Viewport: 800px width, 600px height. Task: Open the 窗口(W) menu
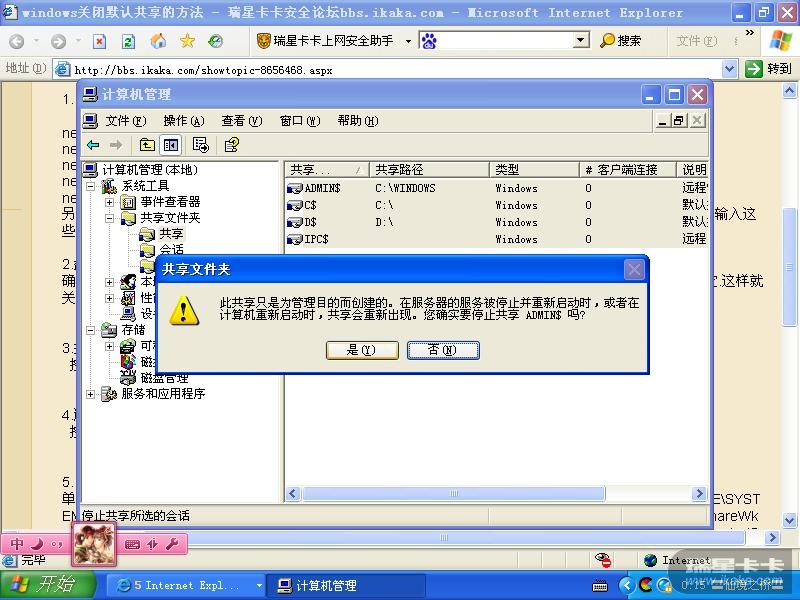[299, 121]
